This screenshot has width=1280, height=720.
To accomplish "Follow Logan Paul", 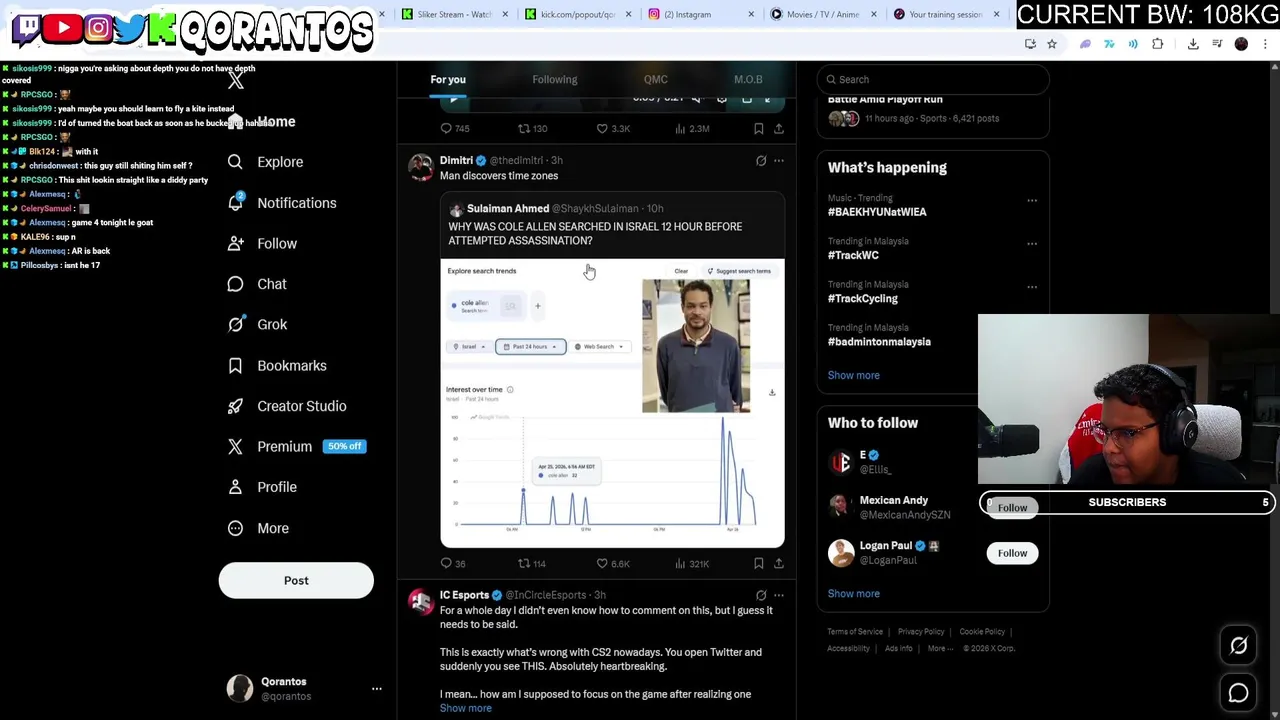I will click(x=1012, y=553).
